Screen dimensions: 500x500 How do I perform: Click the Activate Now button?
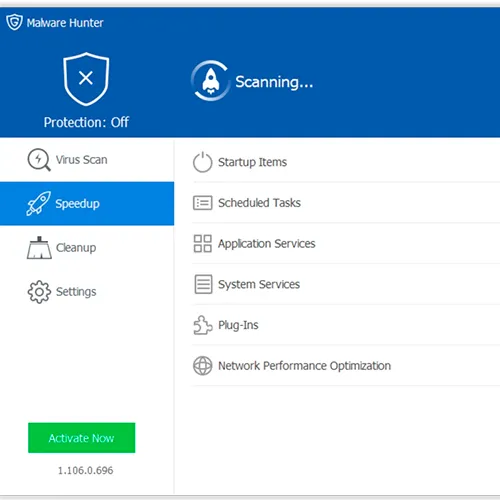point(82,438)
